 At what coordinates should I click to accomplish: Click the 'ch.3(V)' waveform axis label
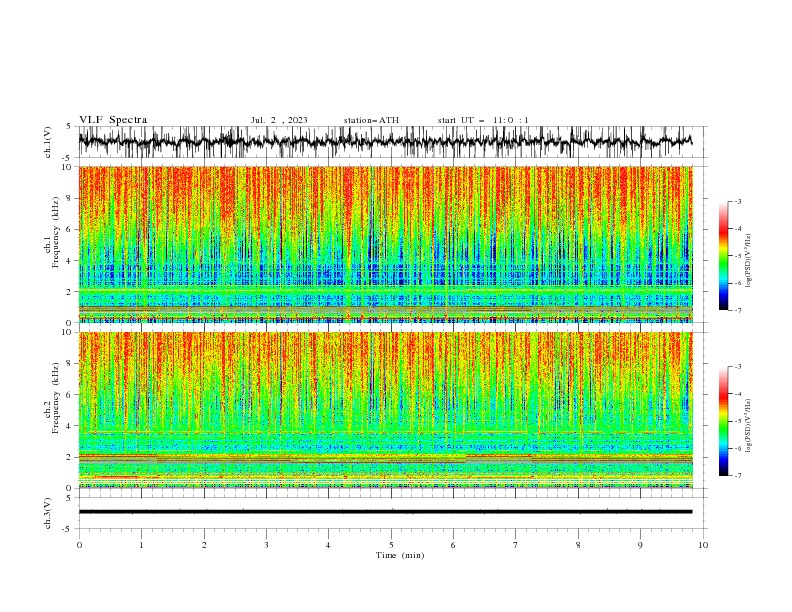[48, 513]
